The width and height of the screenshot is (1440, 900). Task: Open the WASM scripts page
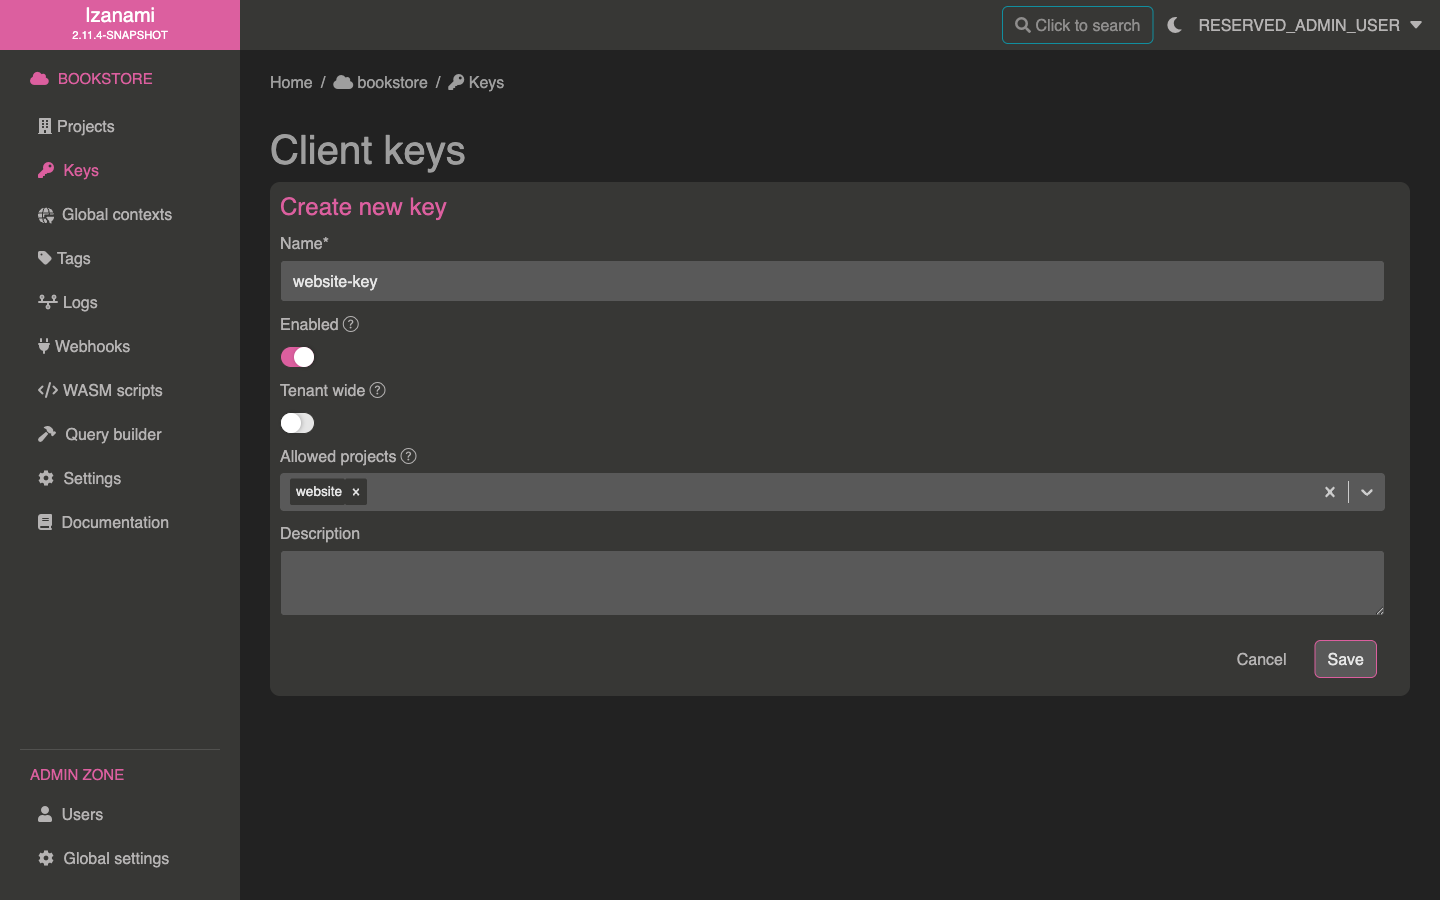[112, 390]
